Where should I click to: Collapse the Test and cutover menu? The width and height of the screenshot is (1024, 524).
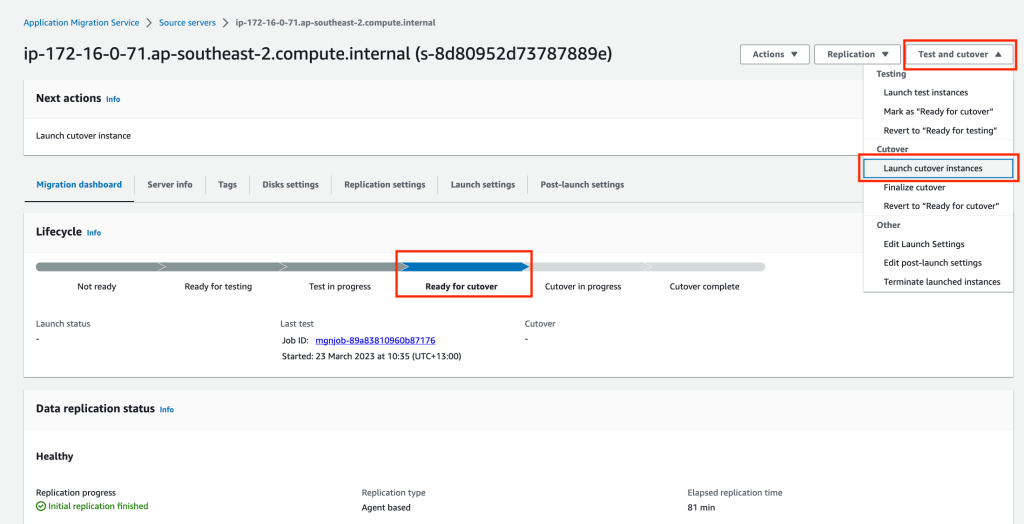(x=959, y=54)
